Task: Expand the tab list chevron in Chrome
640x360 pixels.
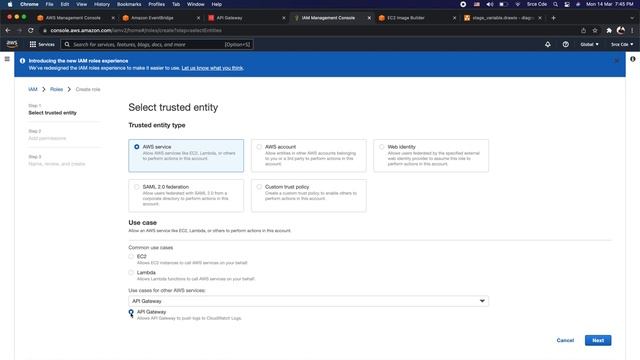Action: pos(632,18)
